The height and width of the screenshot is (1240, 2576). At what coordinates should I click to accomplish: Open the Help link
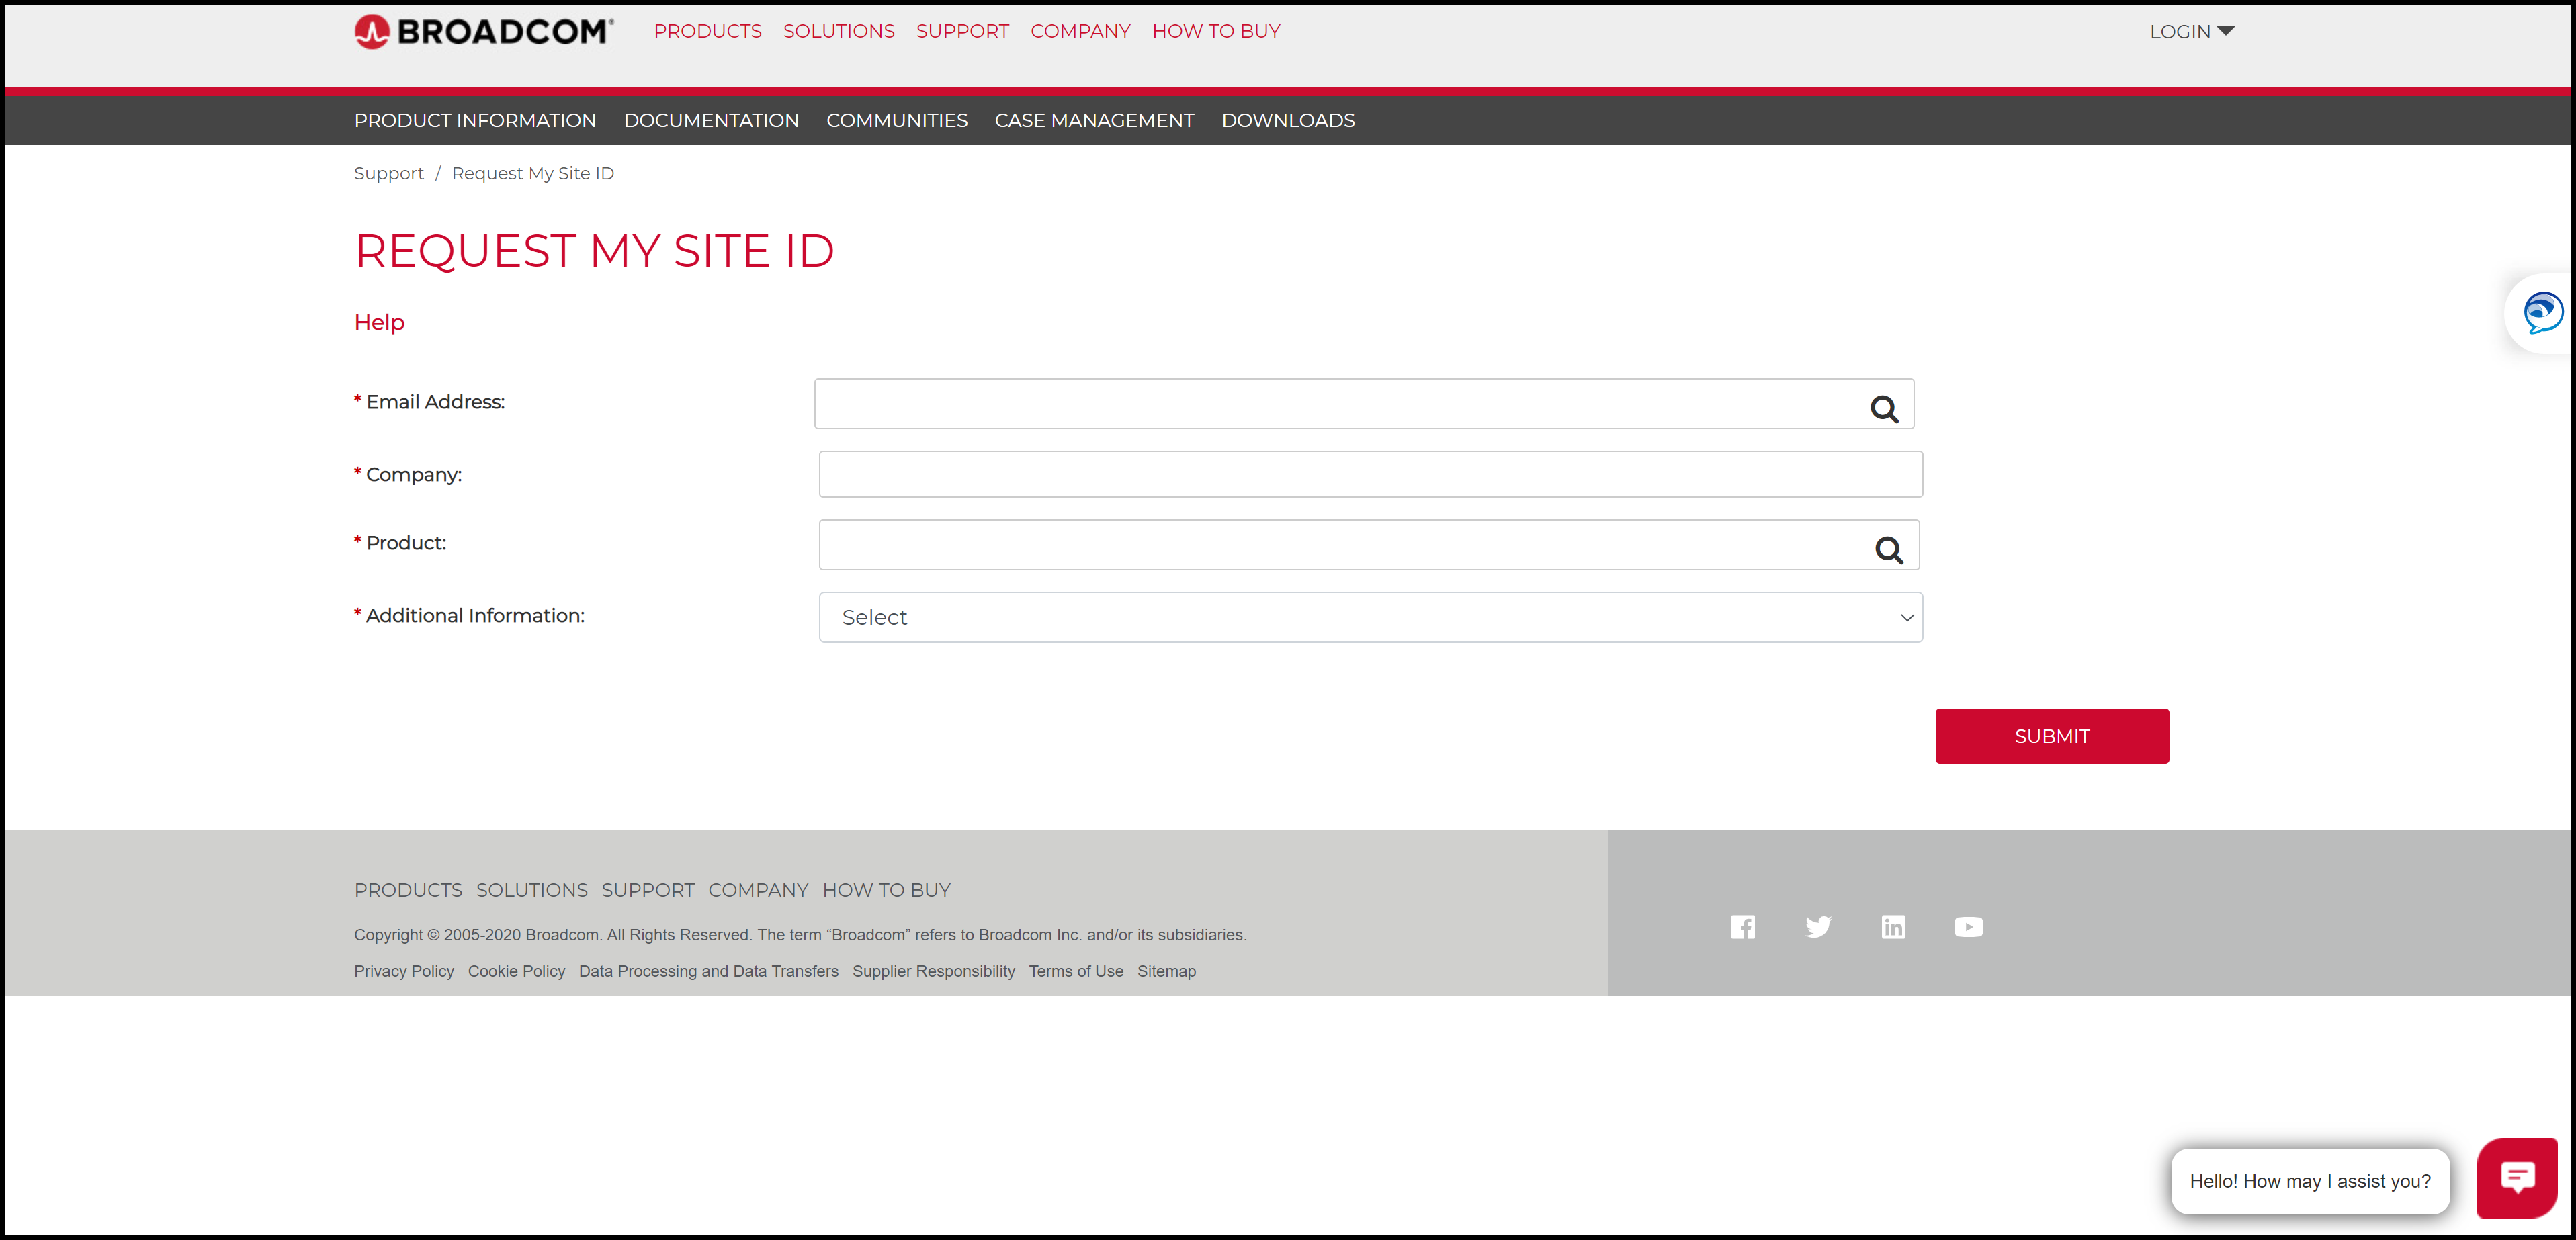(378, 322)
